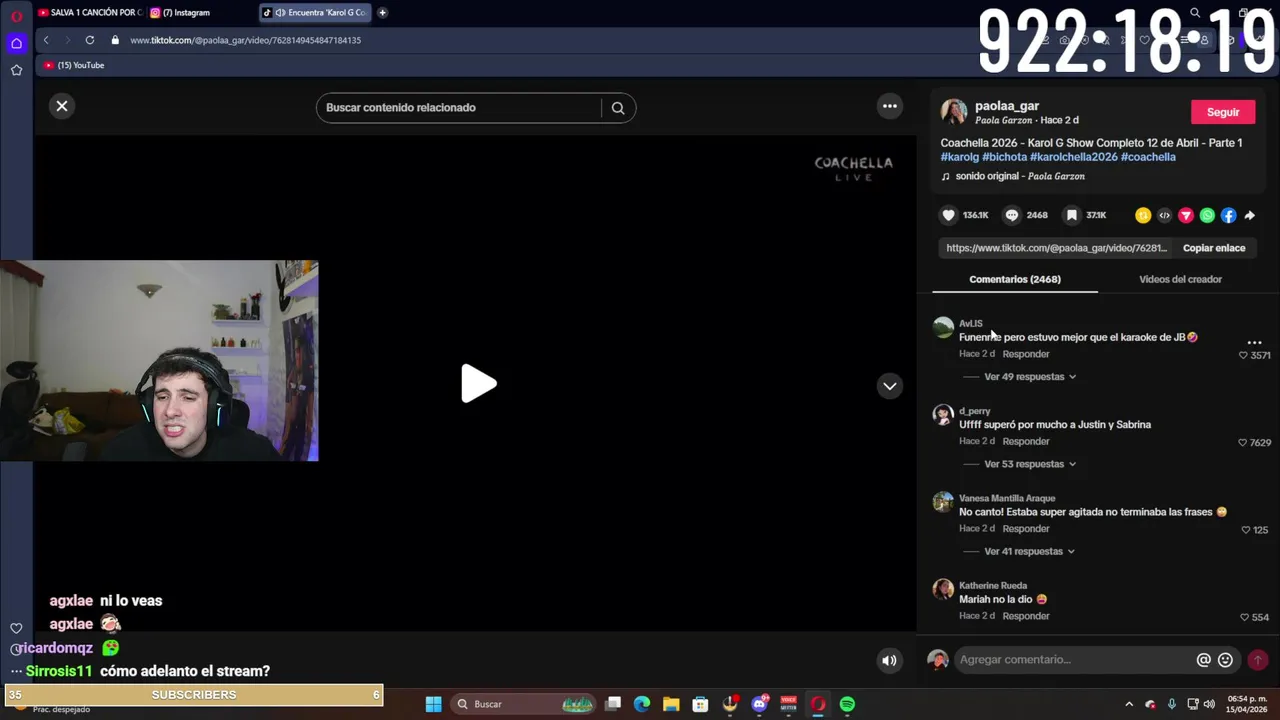Screen dimensions: 1280x720
Task: Click the search magnifier in related content bar
Action: click(618, 108)
